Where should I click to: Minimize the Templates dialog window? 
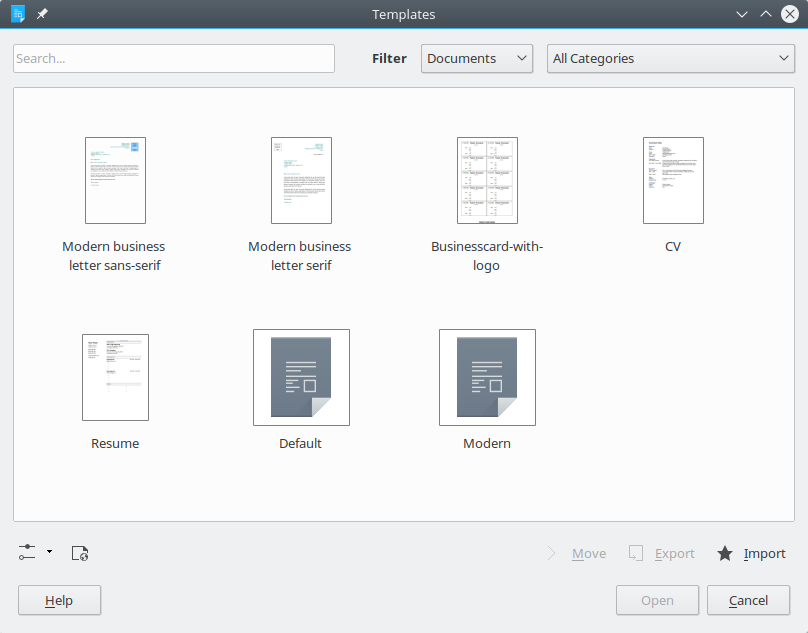[x=742, y=14]
